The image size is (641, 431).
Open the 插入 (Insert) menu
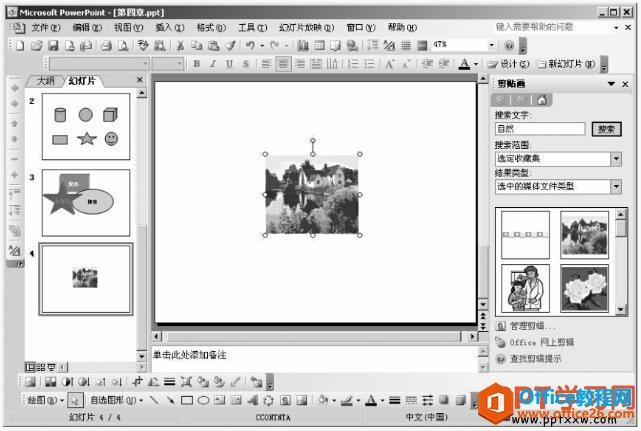click(170, 27)
